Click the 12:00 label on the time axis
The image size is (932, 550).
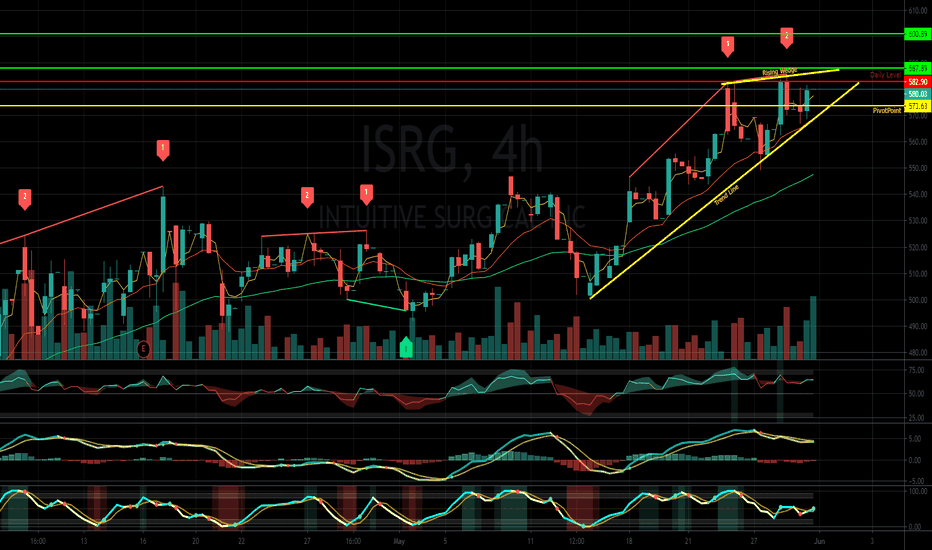point(577,542)
